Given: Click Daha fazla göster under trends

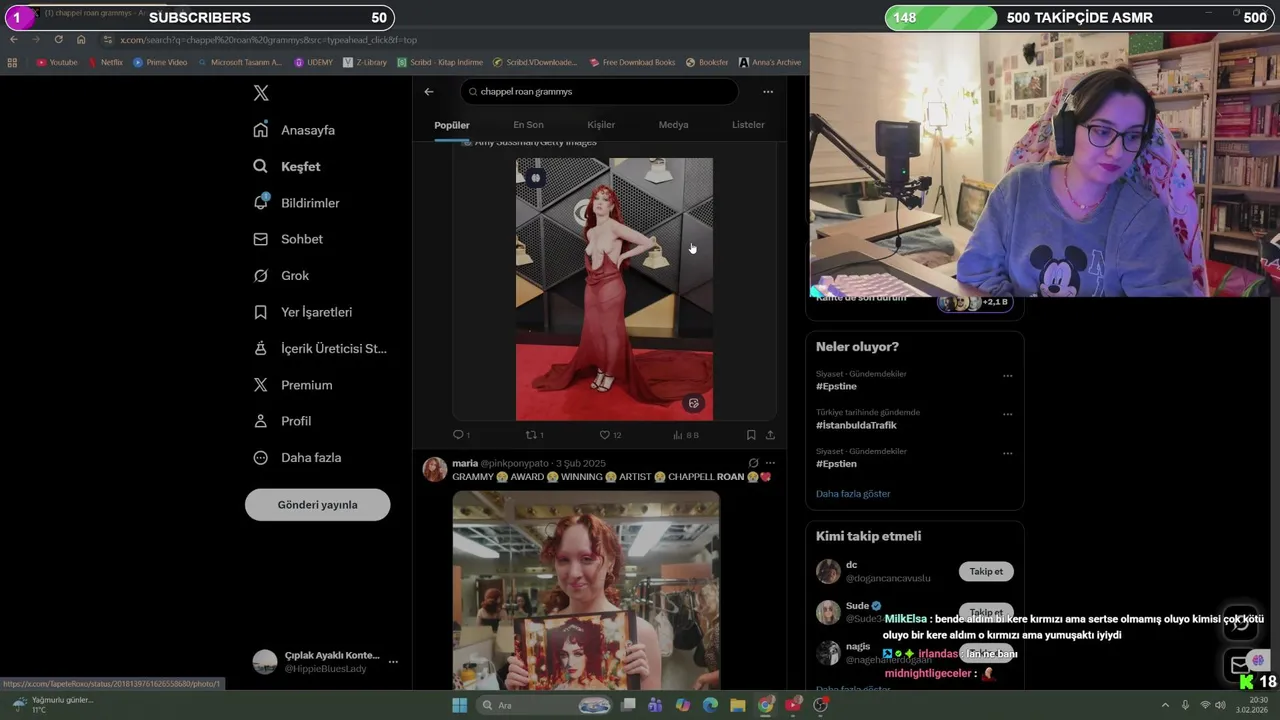Looking at the screenshot, I should coord(853,494).
